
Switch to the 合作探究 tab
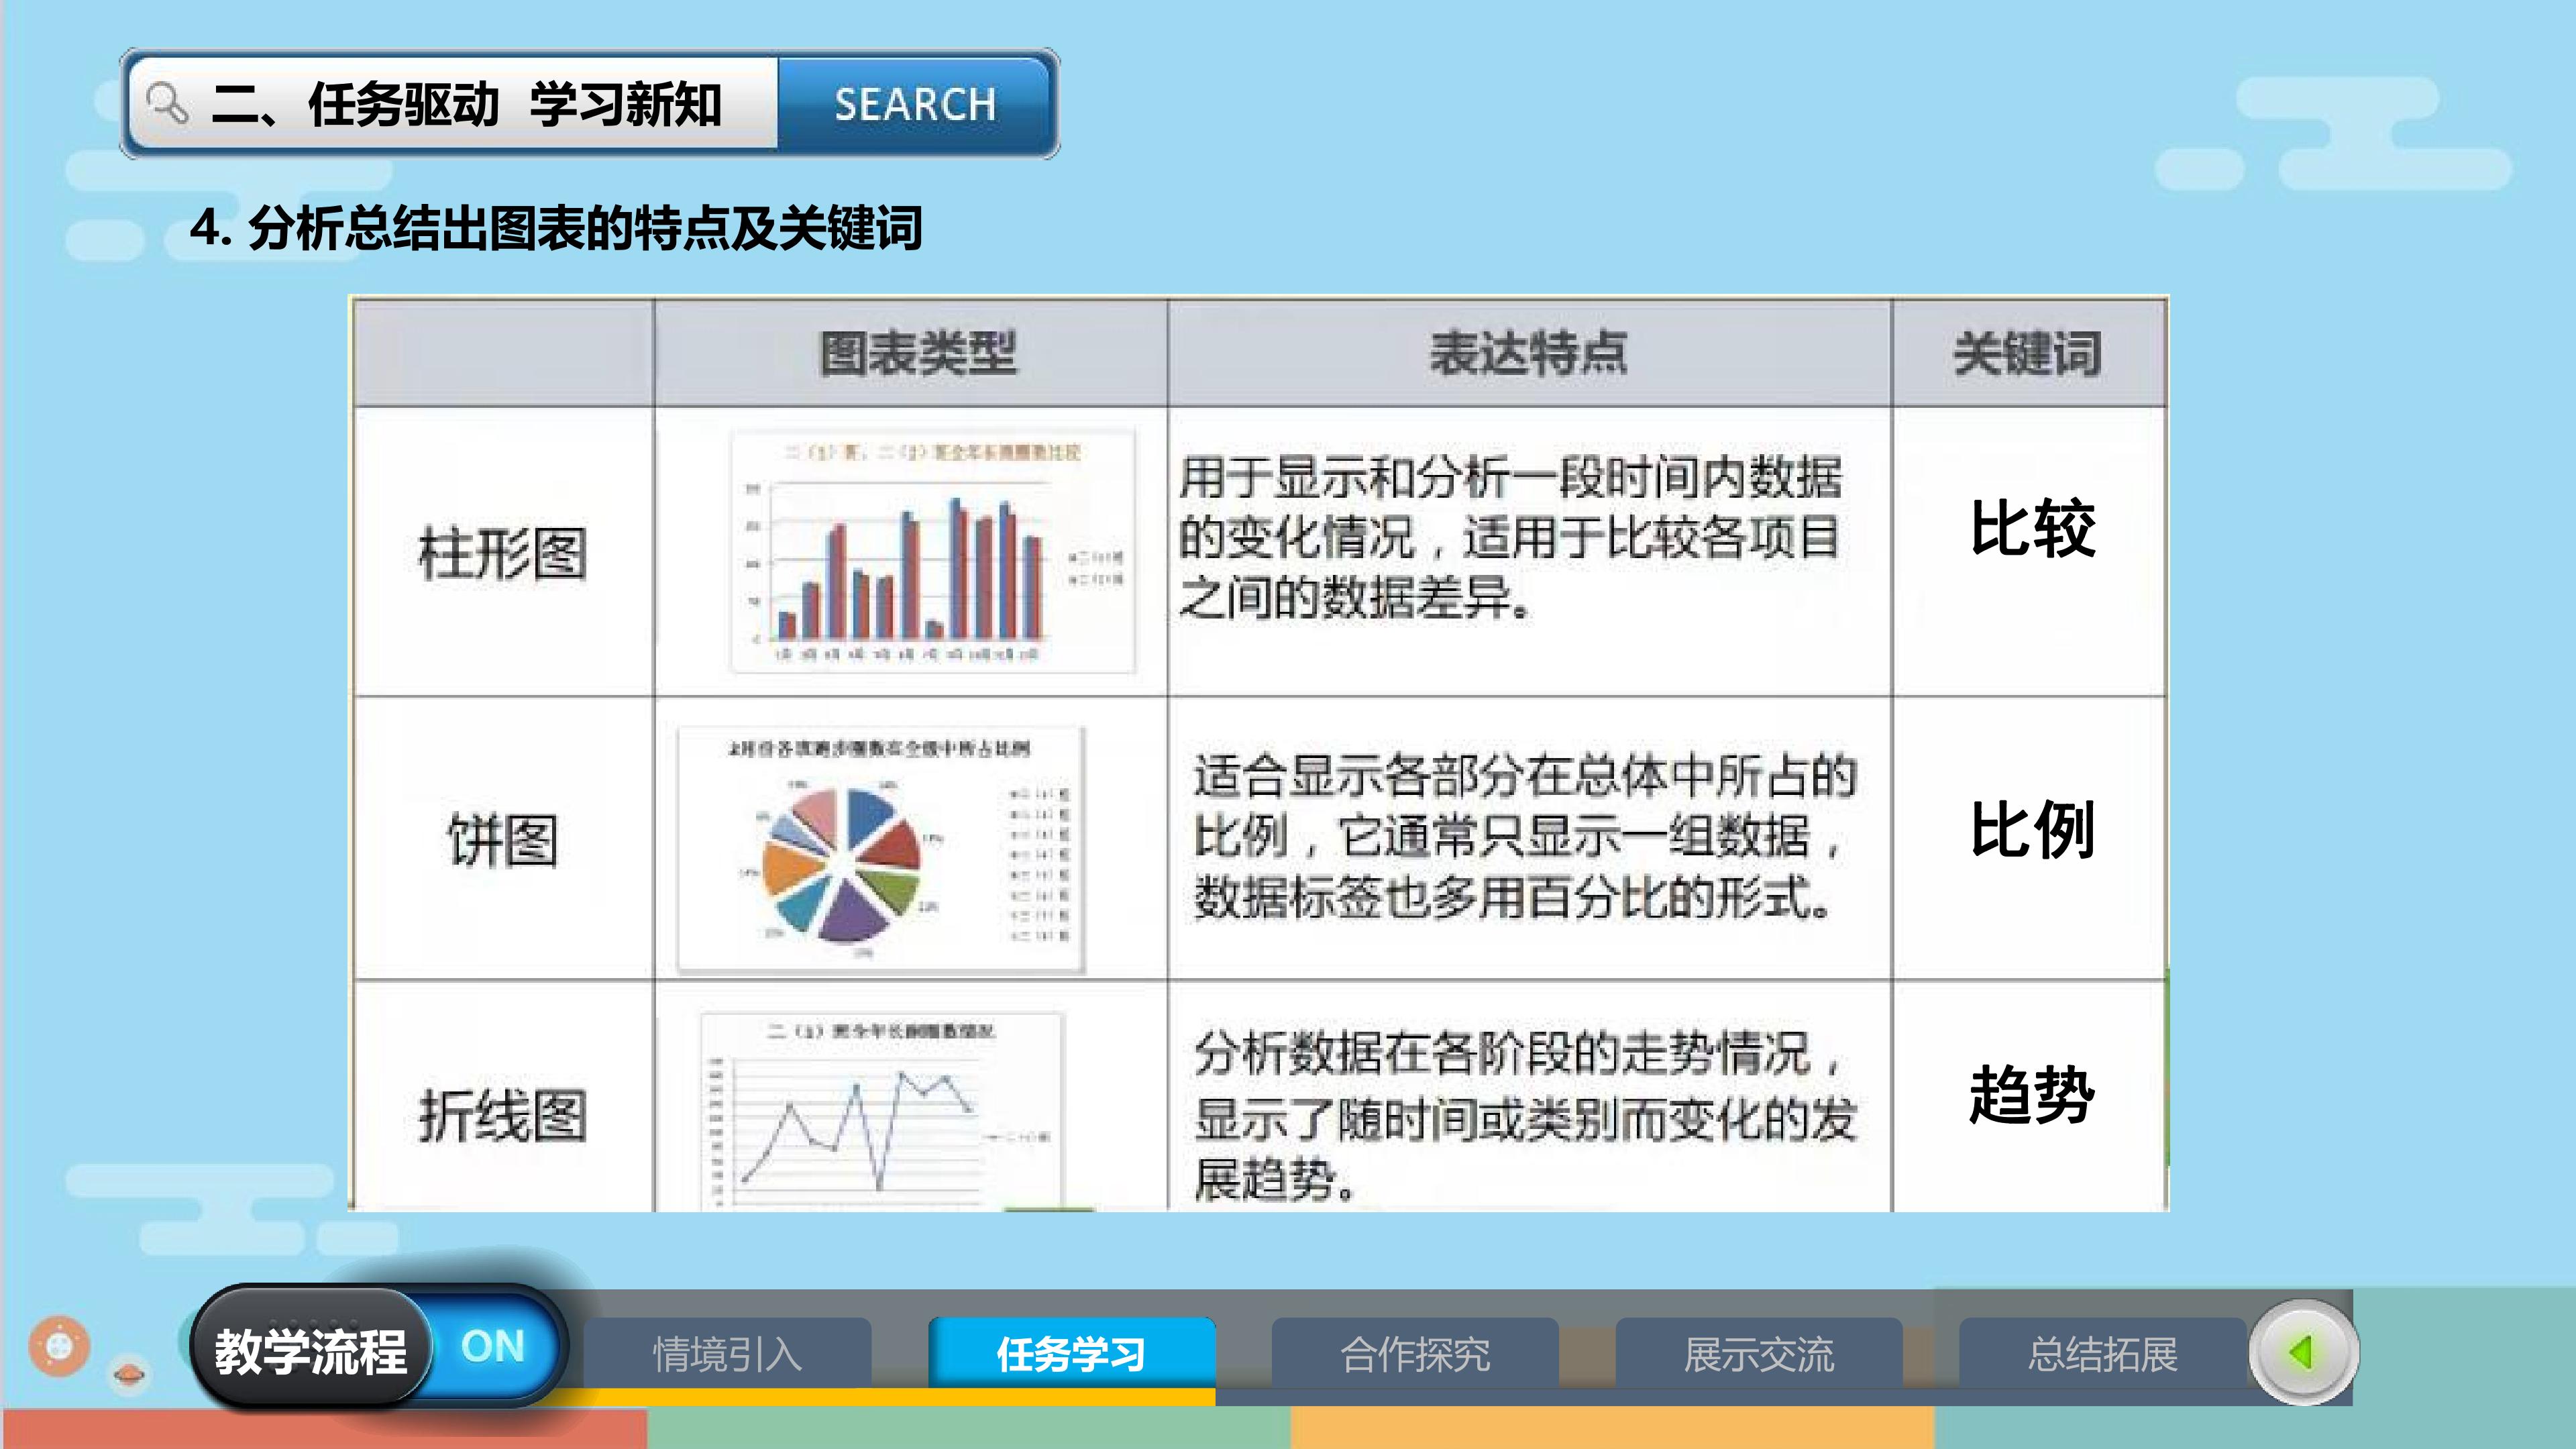pos(1415,1354)
